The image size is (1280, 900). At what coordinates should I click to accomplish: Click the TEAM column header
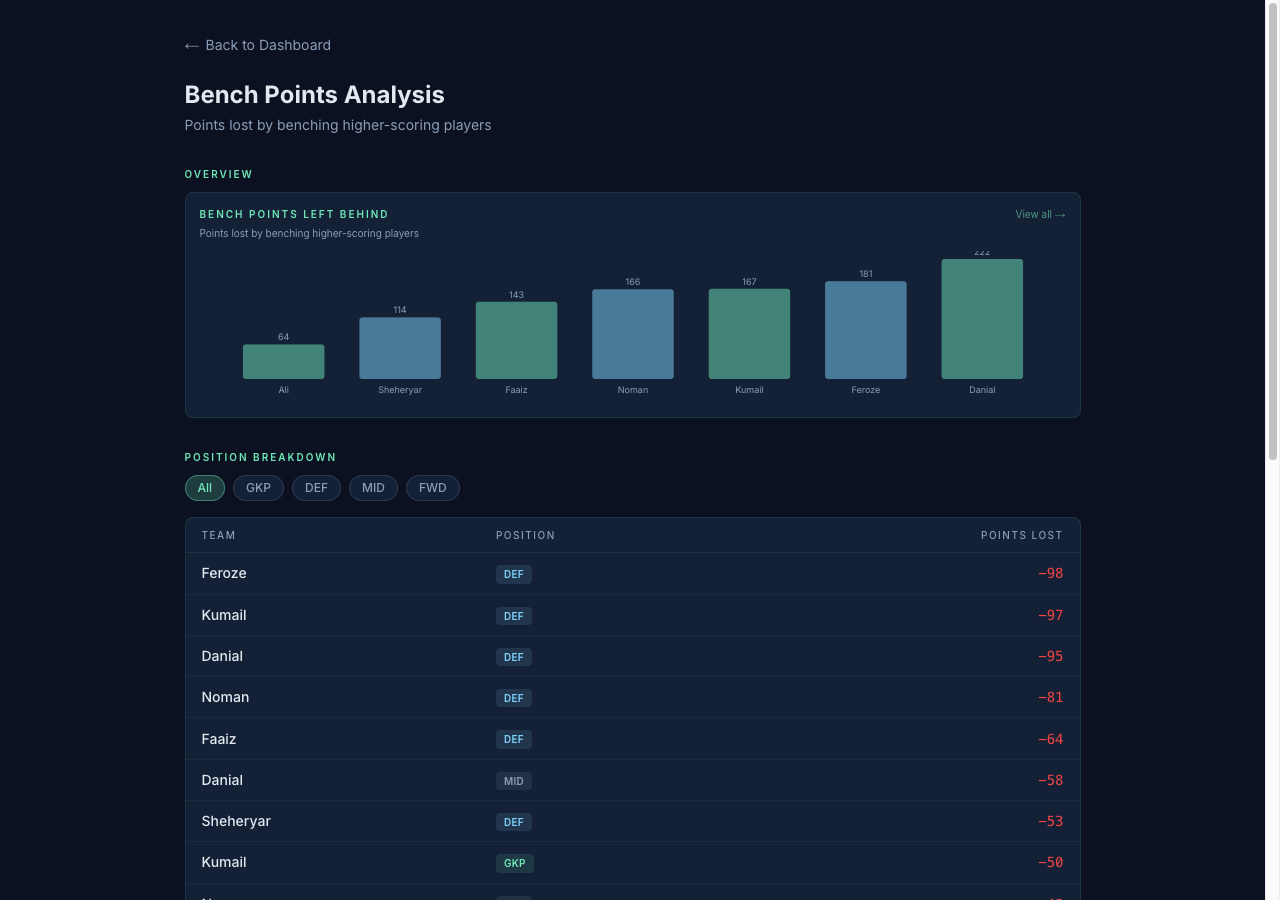click(218, 535)
